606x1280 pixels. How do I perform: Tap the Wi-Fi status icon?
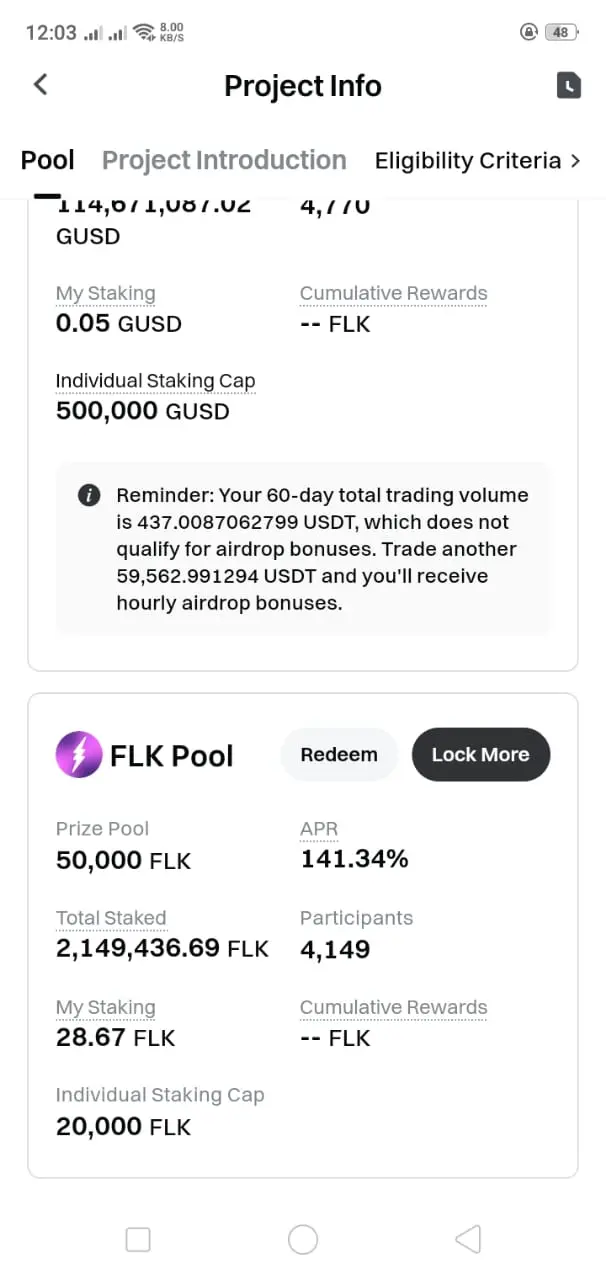coord(144,32)
